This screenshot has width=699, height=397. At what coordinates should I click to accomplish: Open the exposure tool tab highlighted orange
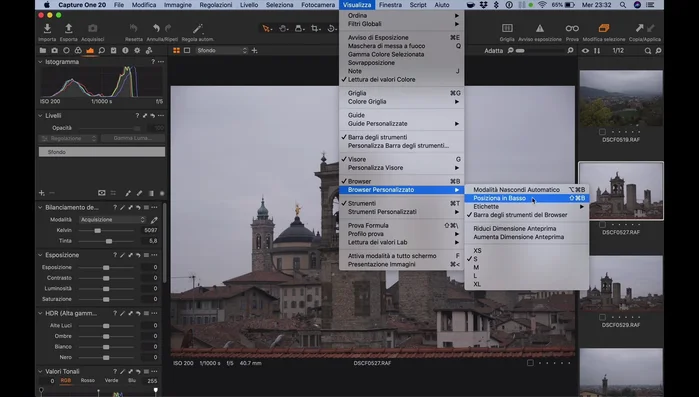pos(90,50)
